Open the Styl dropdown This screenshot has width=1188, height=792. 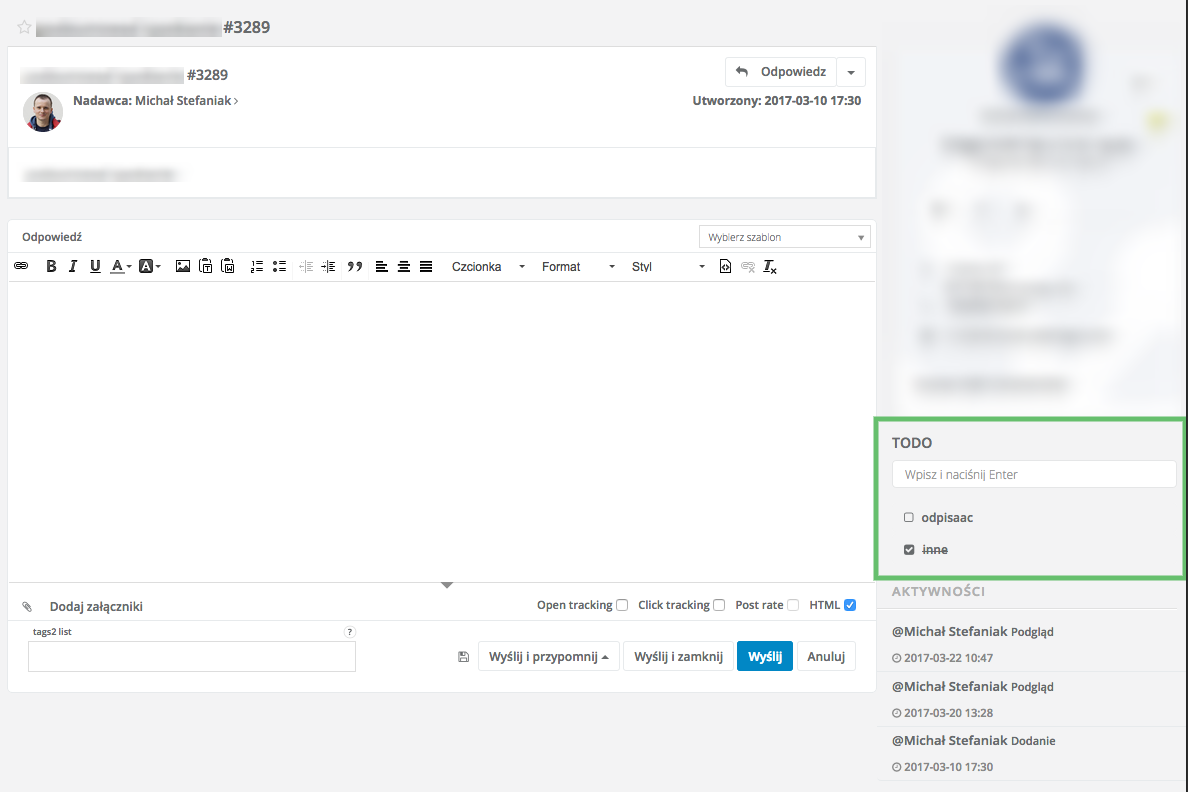click(667, 266)
